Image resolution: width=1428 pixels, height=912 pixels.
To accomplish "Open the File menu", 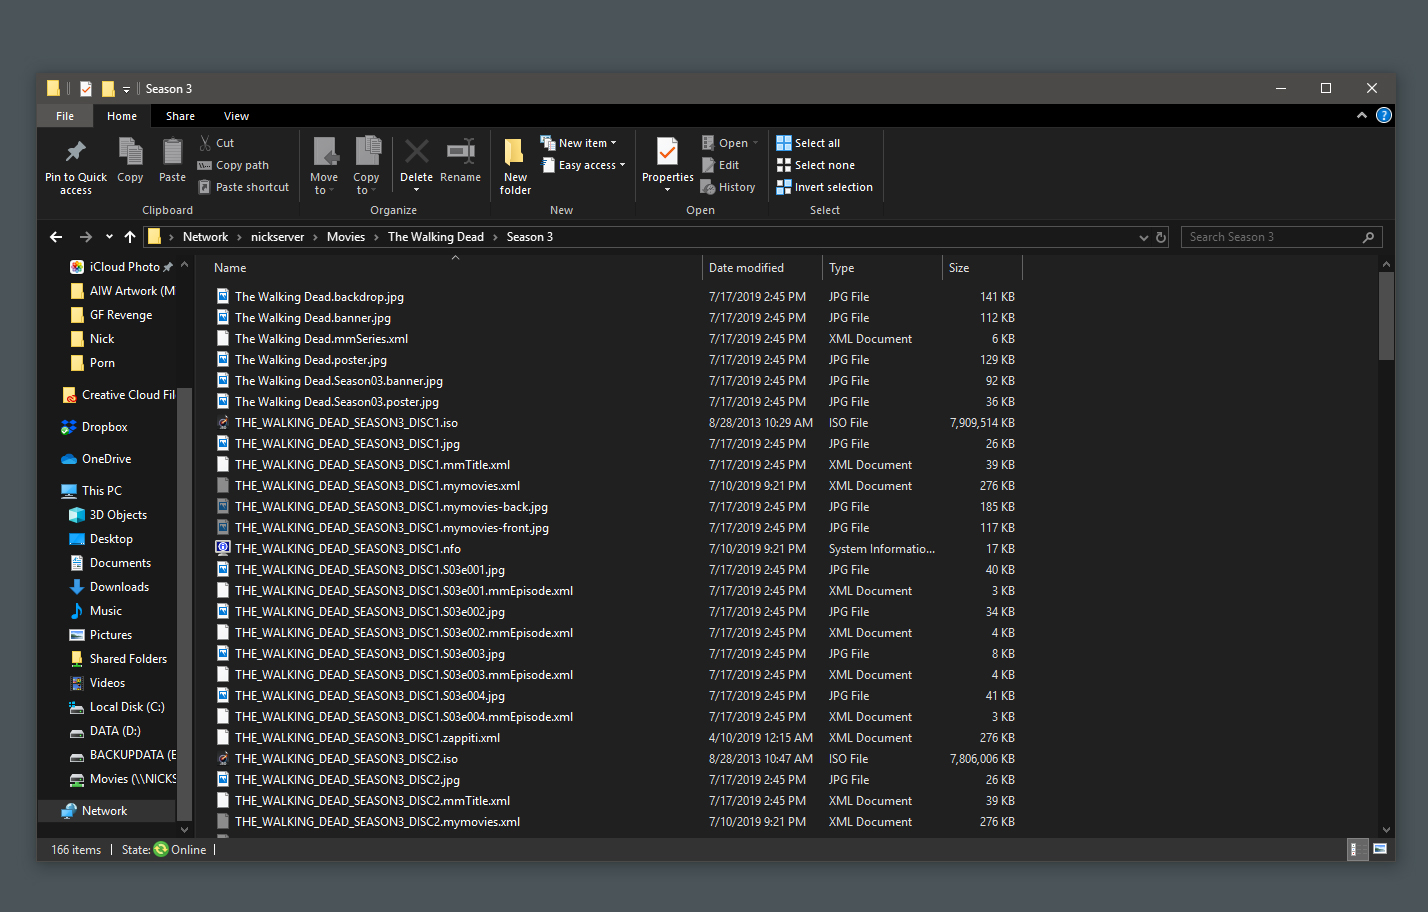I will click(x=65, y=116).
